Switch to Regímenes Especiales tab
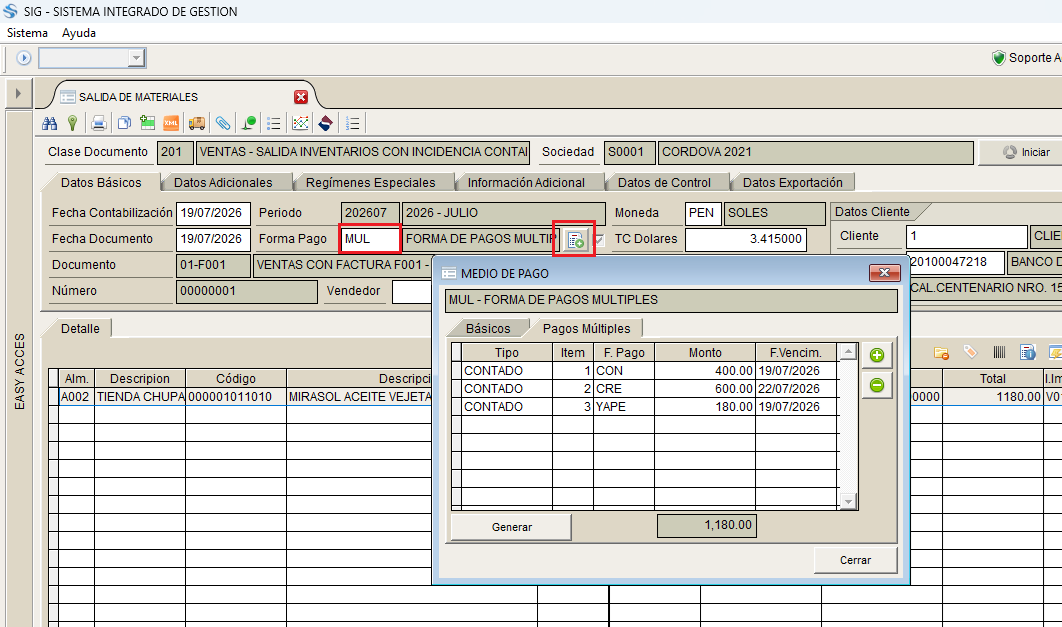1062x627 pixels. tap(370, 182)
